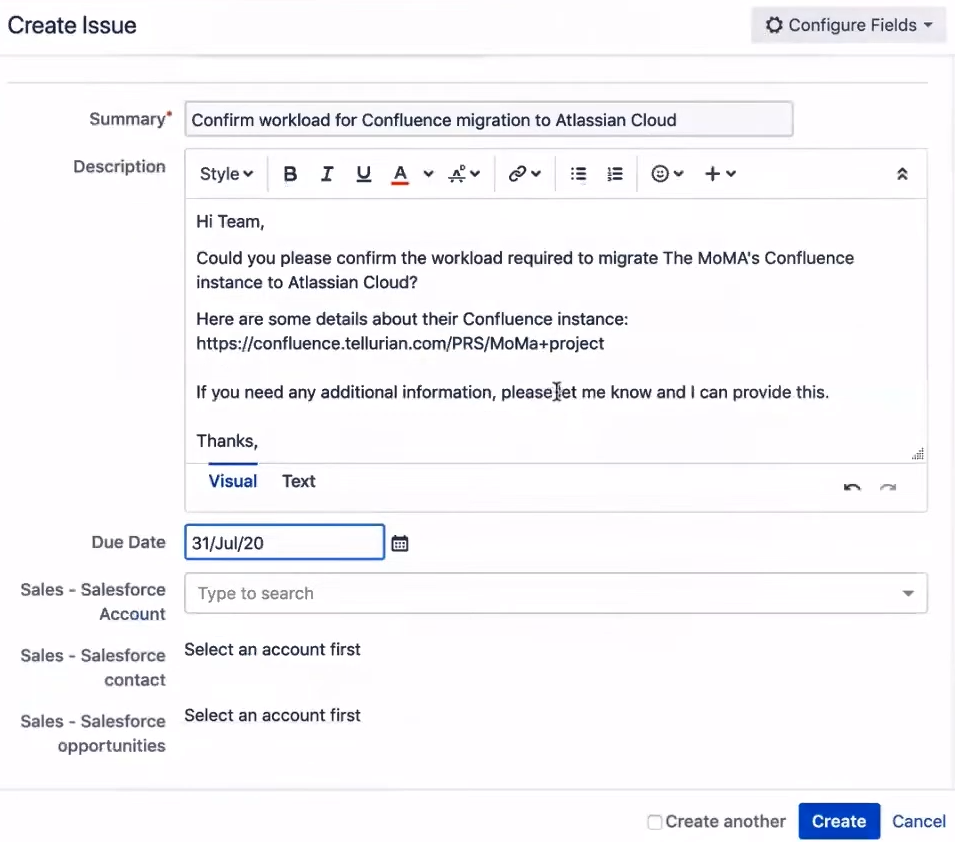This screenshot has height=842, width=955.
Task: Redo the description edit
Action: (888, 487)
